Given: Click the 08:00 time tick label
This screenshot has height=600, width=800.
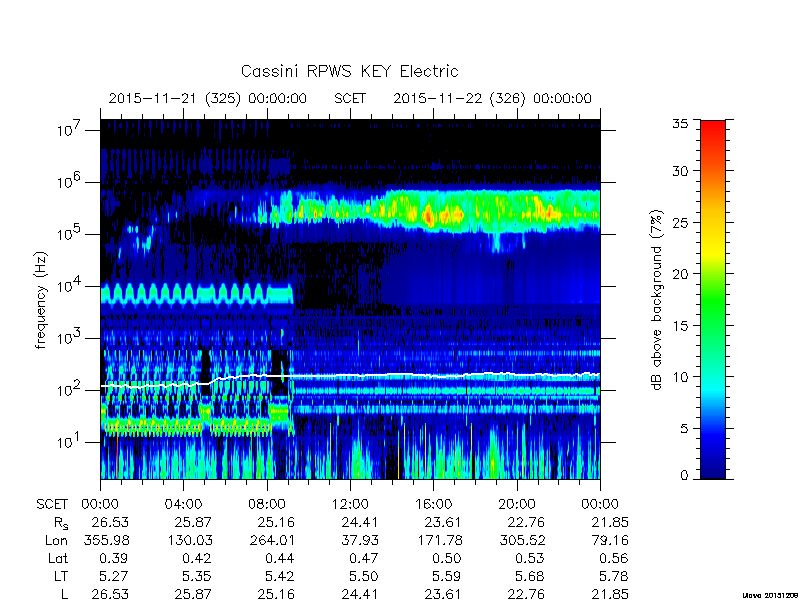Looking at the screenshot, I should 267,504.
